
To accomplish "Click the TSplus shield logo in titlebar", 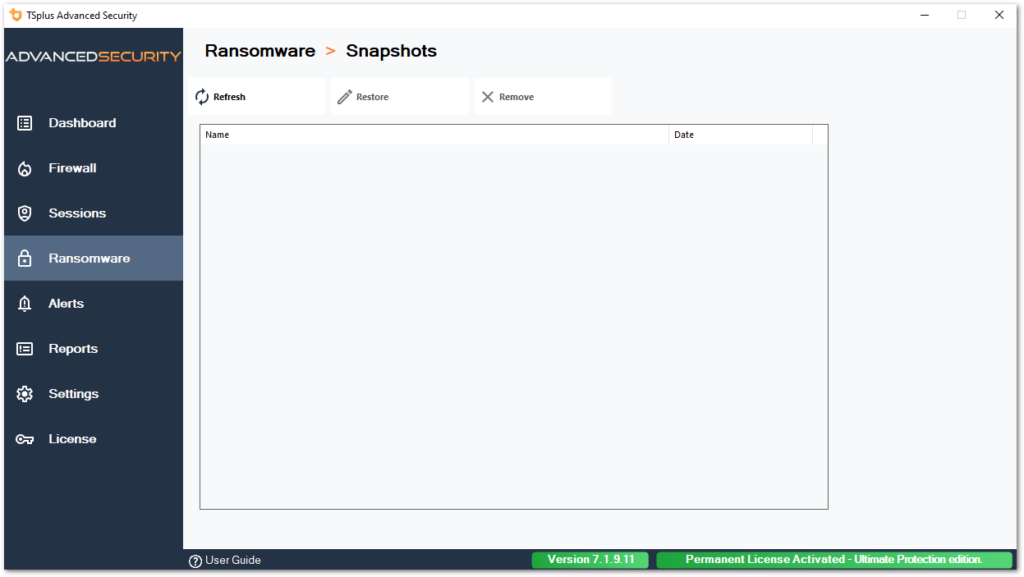I will click(14, 15).
